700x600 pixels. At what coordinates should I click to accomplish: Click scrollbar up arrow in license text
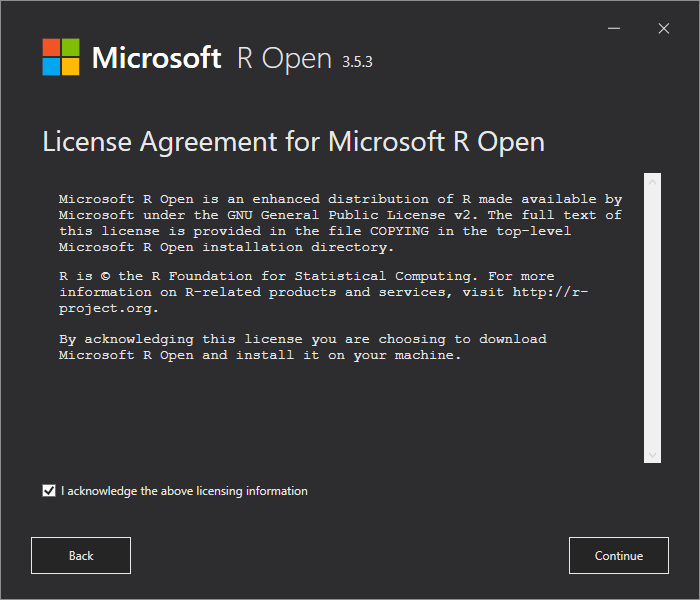pyautogui.click(x=652, y=182)
